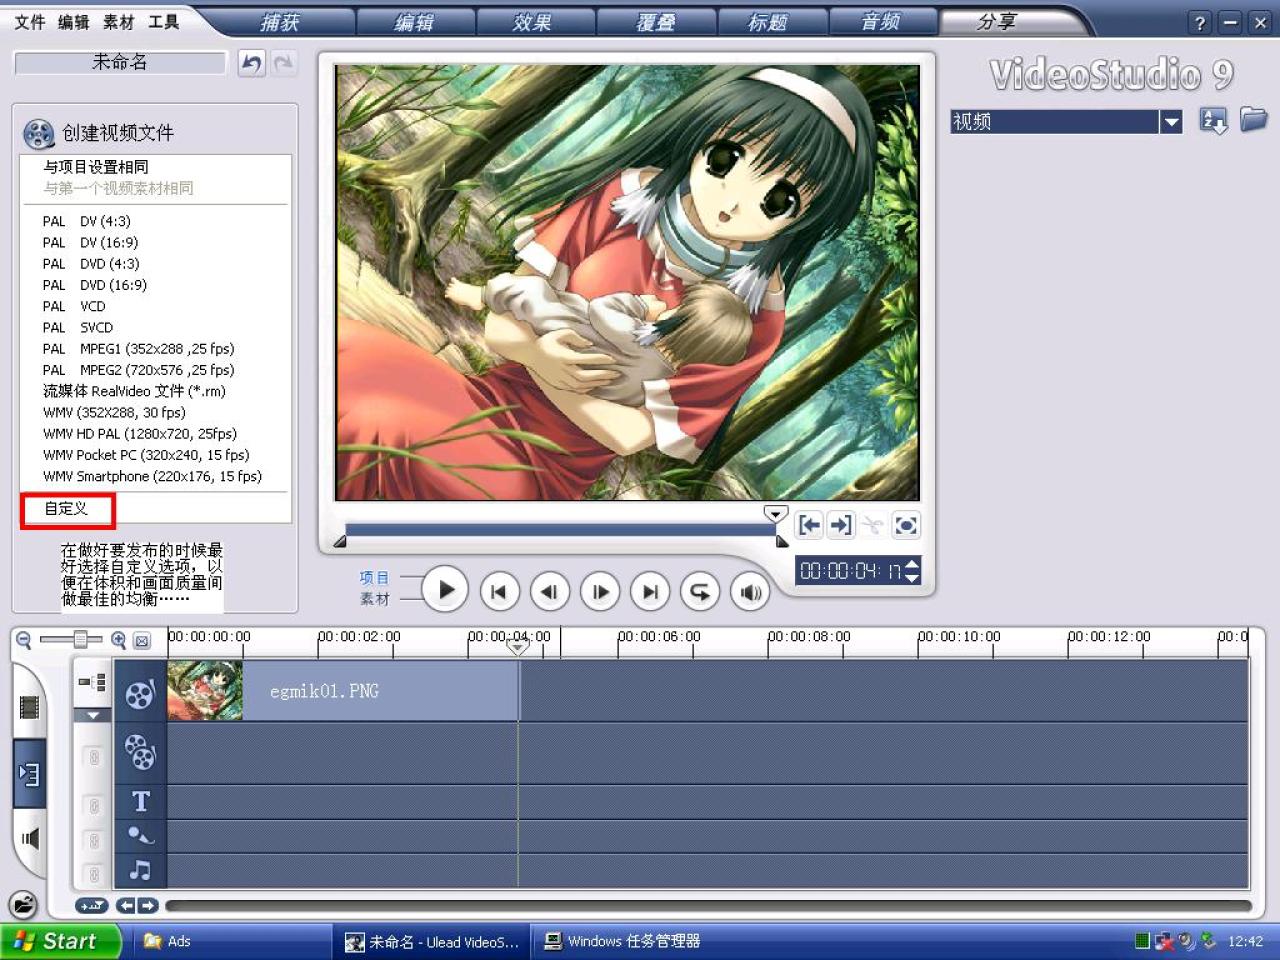The height and width of the screenshot is (960, 1280).
Task: Click the timeline zoom slider
Action: pos(81,639)
